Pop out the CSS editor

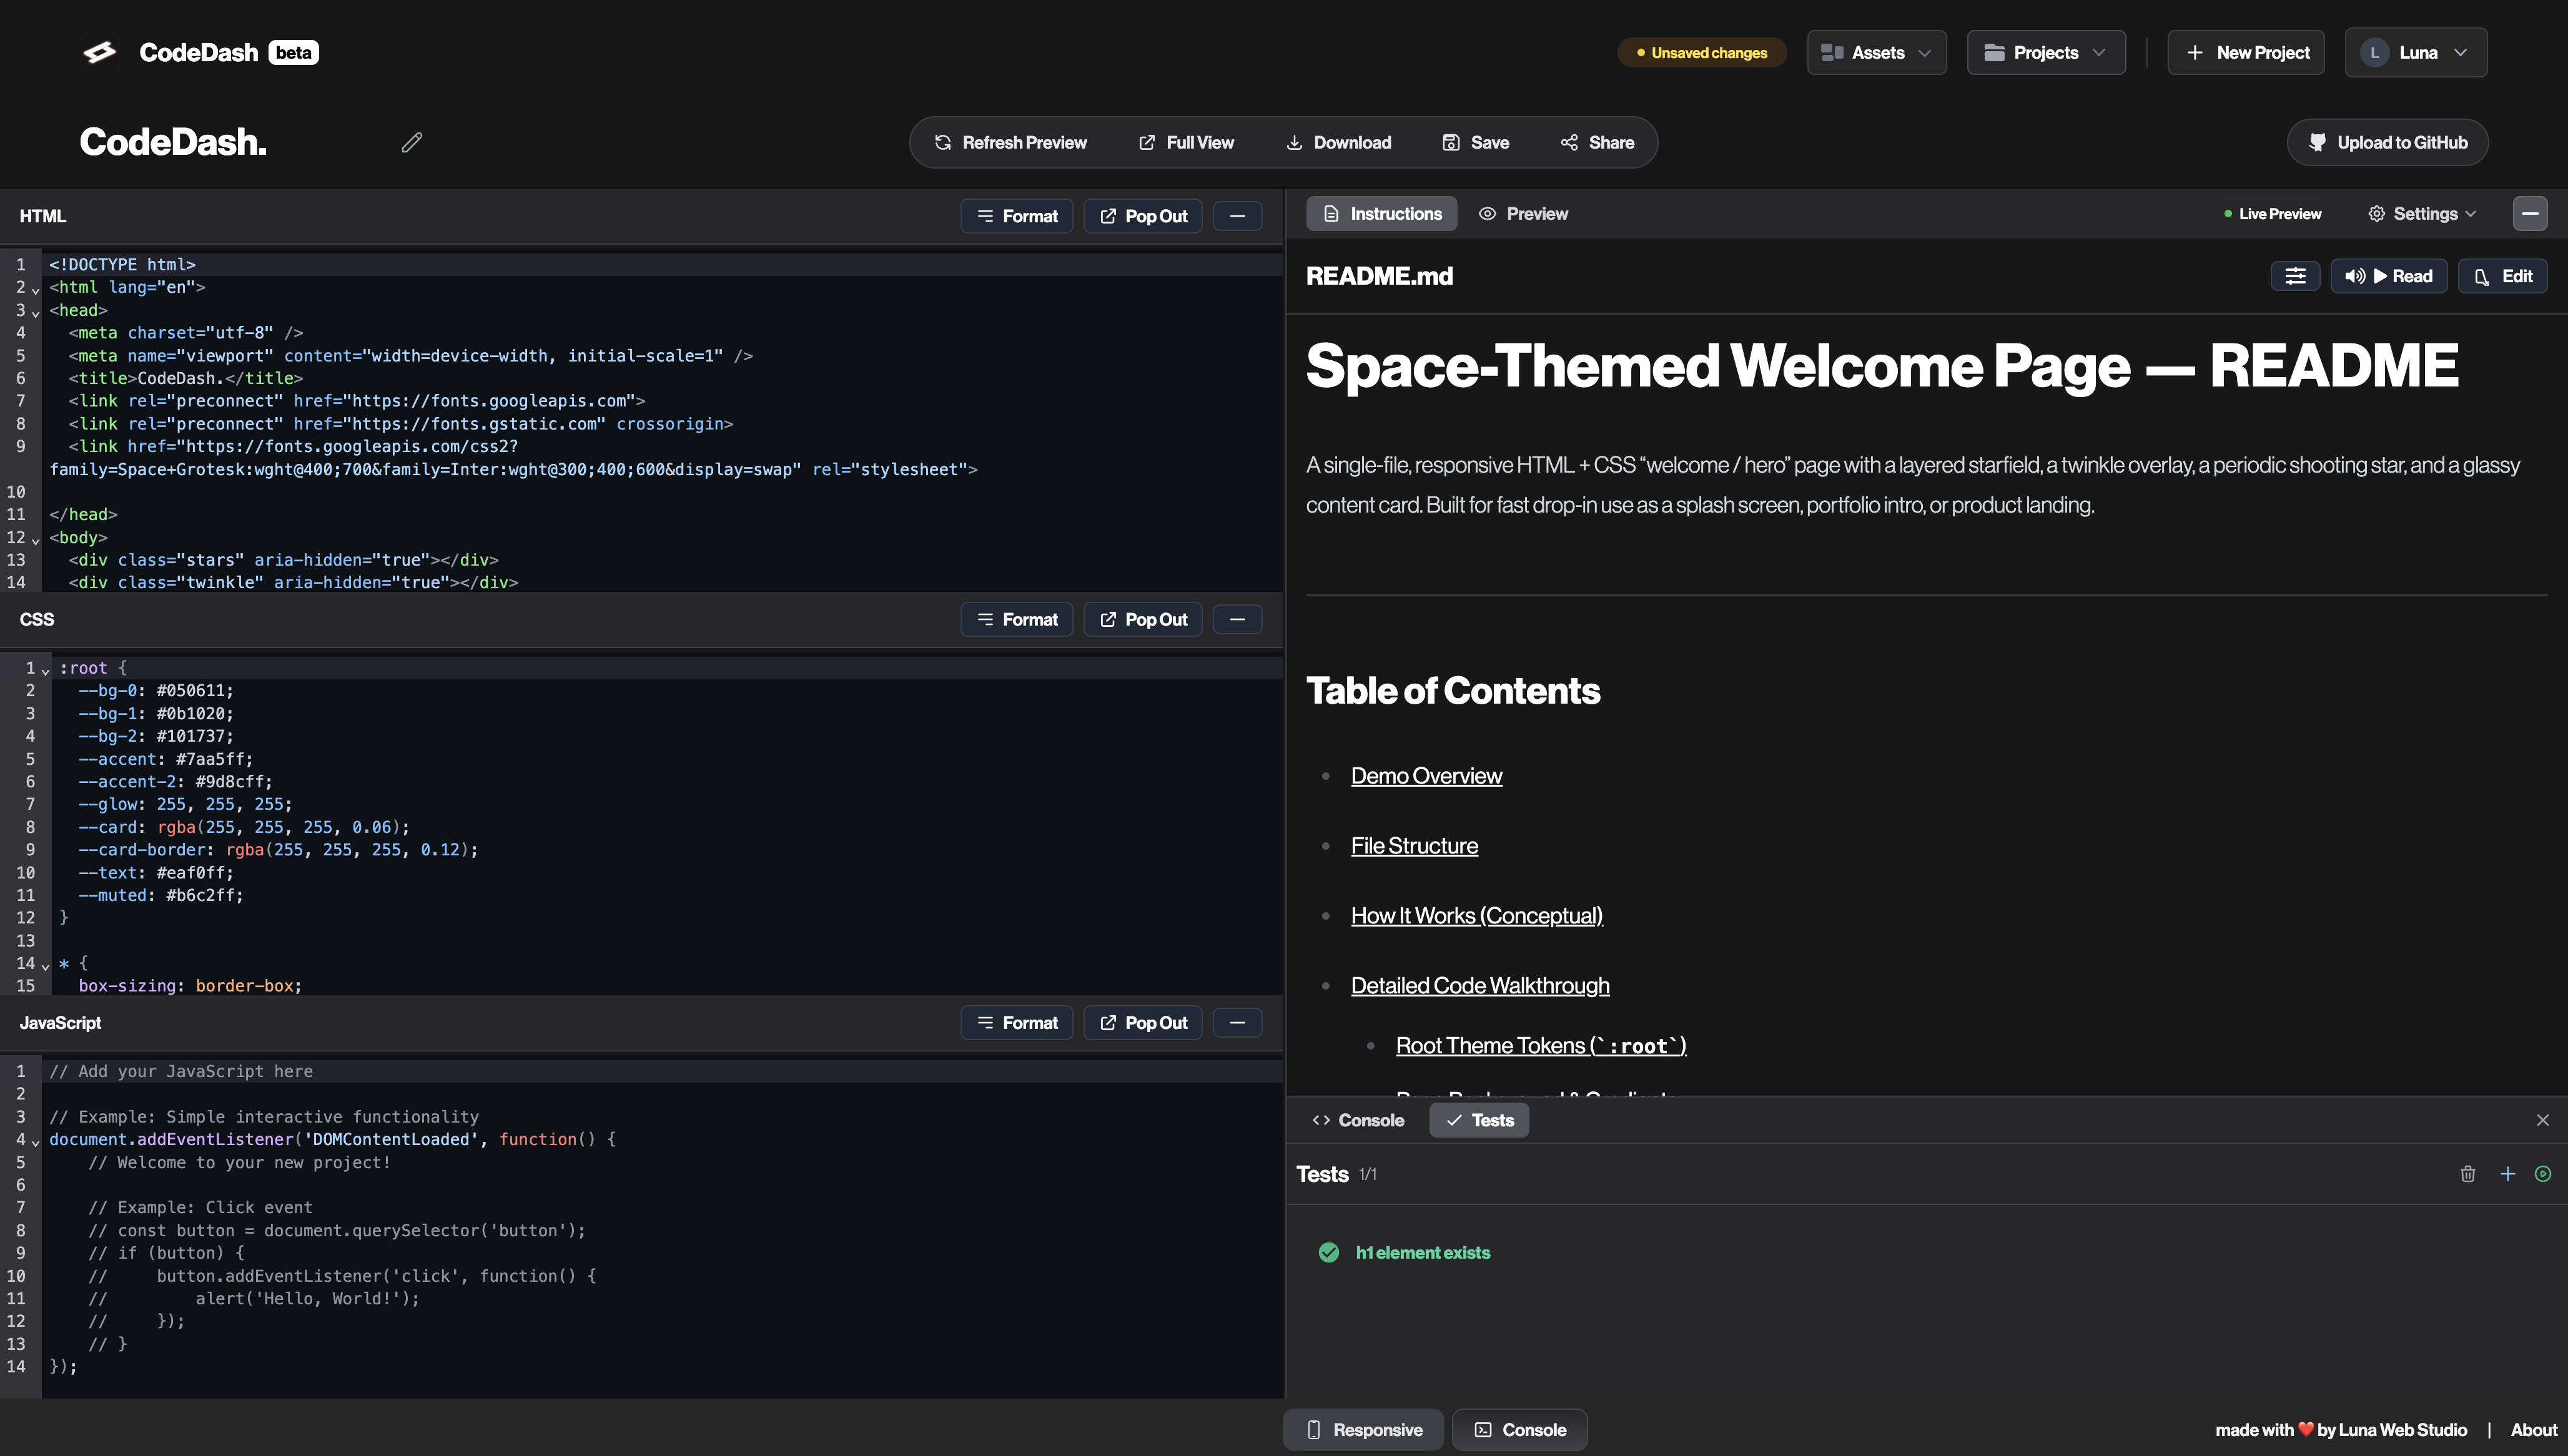(x=1142, y=619)
